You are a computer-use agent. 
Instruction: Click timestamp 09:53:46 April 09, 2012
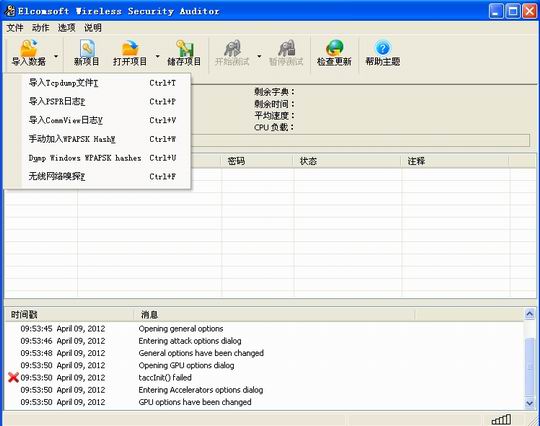coord(63,341)
